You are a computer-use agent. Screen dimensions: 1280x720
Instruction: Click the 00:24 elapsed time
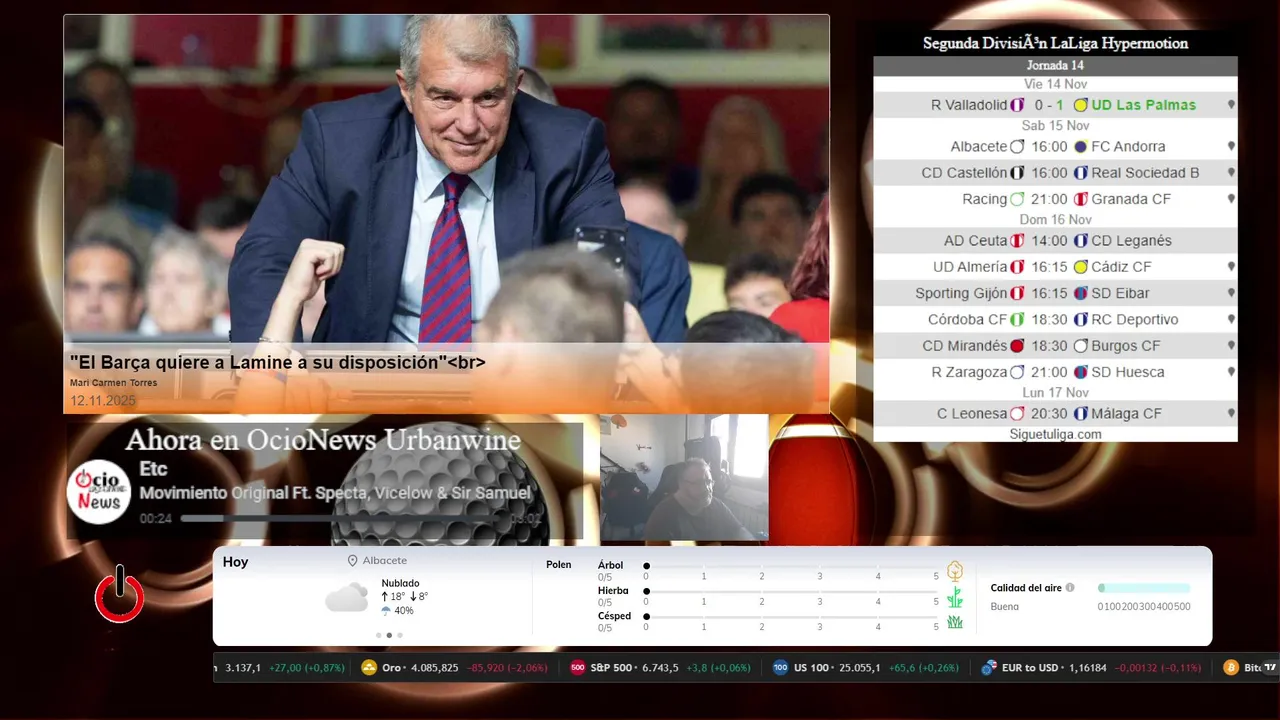156,519
